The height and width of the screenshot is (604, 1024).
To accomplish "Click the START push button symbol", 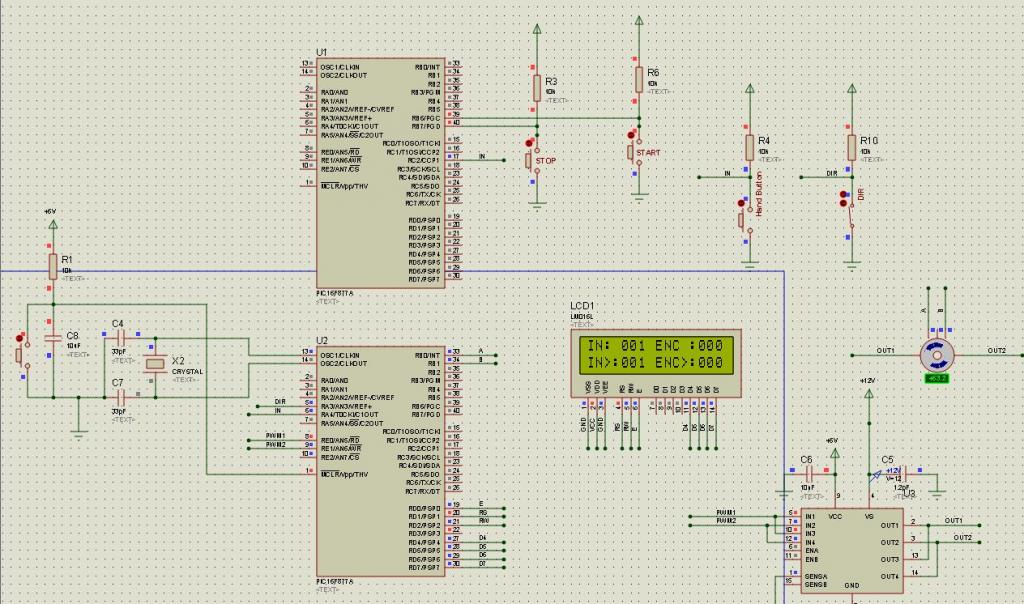I will pyautogui.click(x=635, y=151).
